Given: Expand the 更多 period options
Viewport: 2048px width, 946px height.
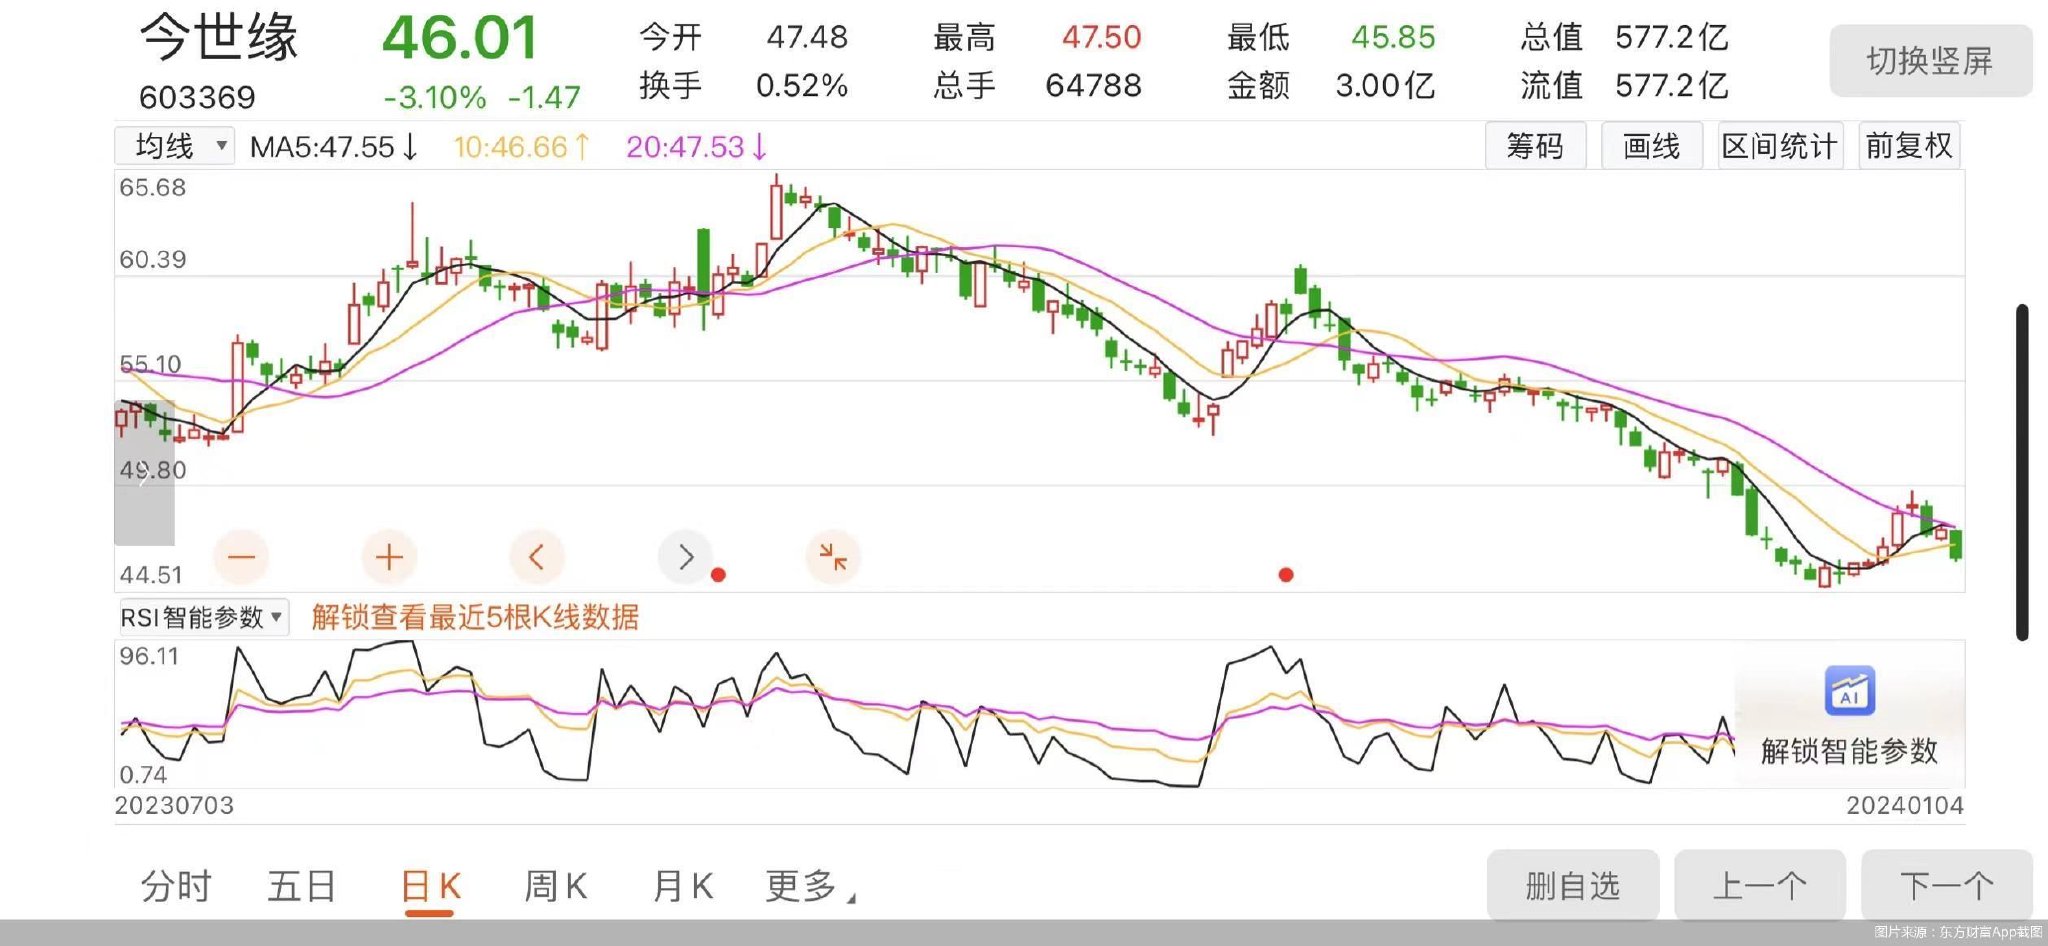Looking at the screenshot, I should (x=810, y=886).
